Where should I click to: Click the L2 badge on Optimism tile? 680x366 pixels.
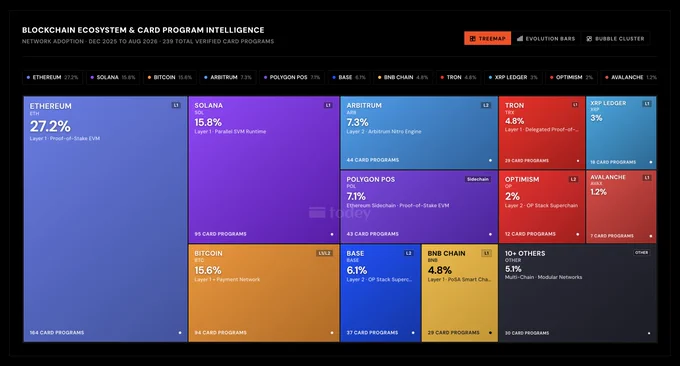[x=573, y=179]
